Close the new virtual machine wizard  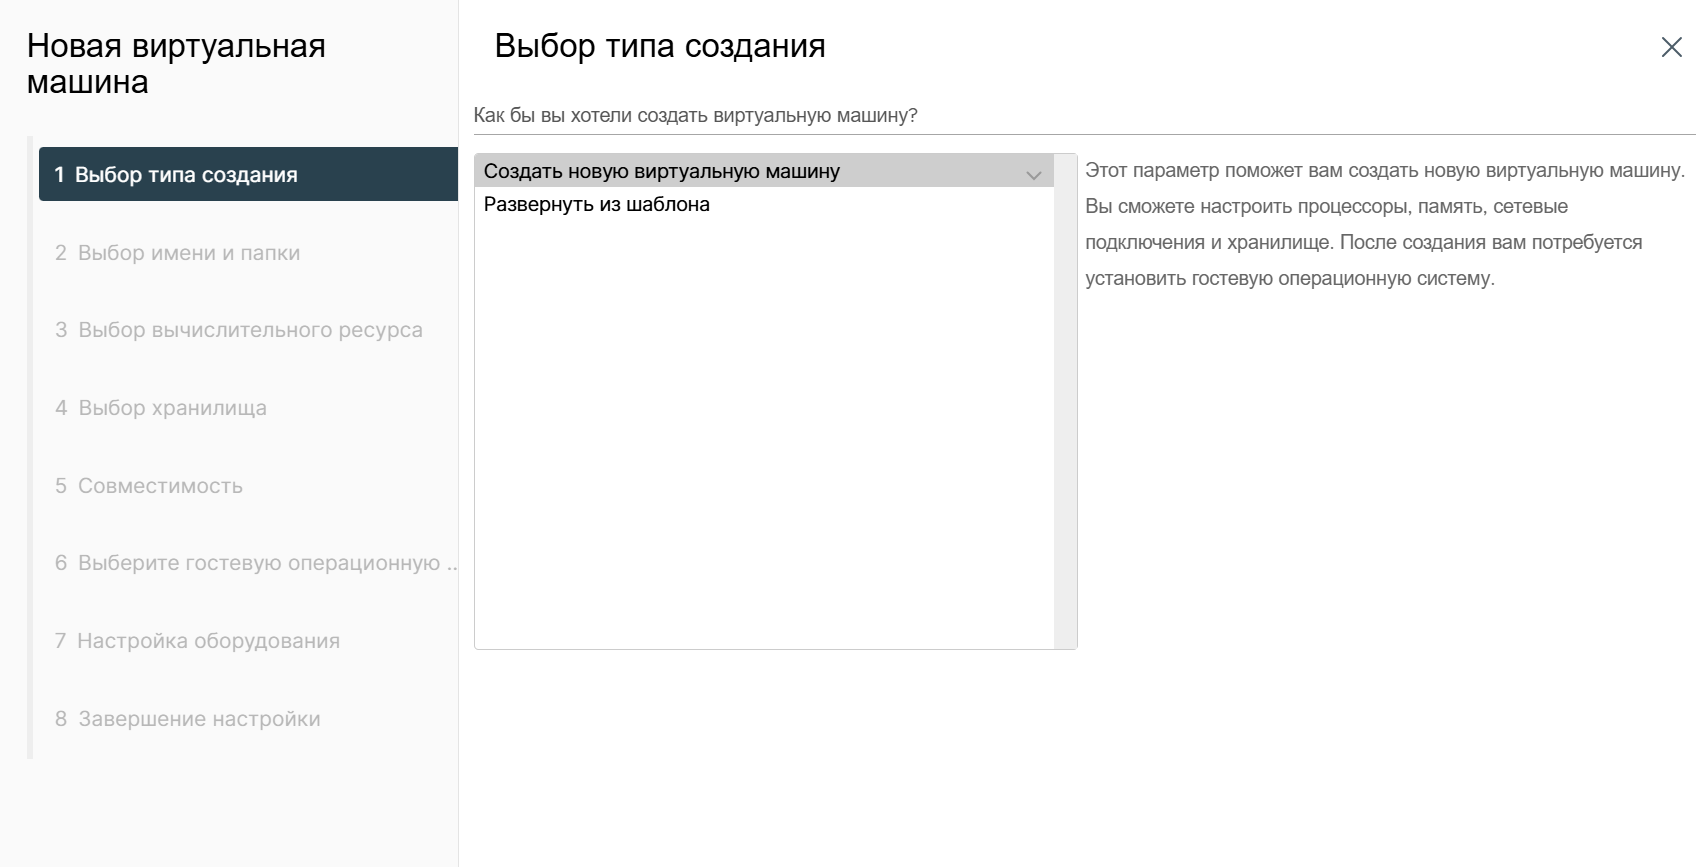[1671, 47]
